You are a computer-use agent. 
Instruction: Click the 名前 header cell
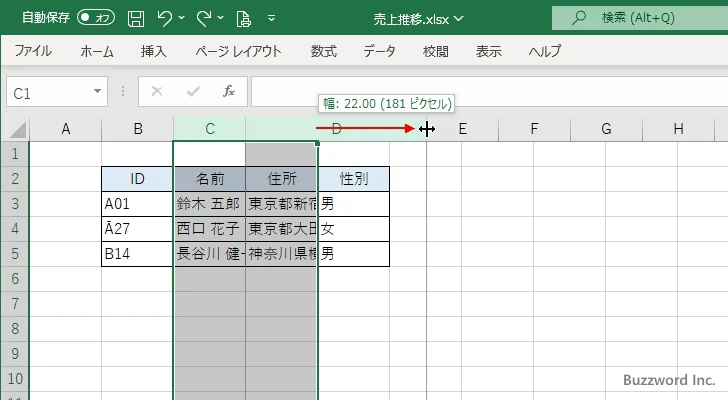[x=210, y=179]
